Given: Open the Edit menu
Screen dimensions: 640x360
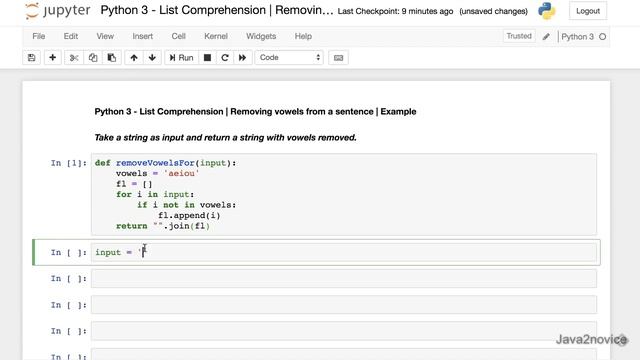Looking at the screenshot, I should (x=71, y=36).
